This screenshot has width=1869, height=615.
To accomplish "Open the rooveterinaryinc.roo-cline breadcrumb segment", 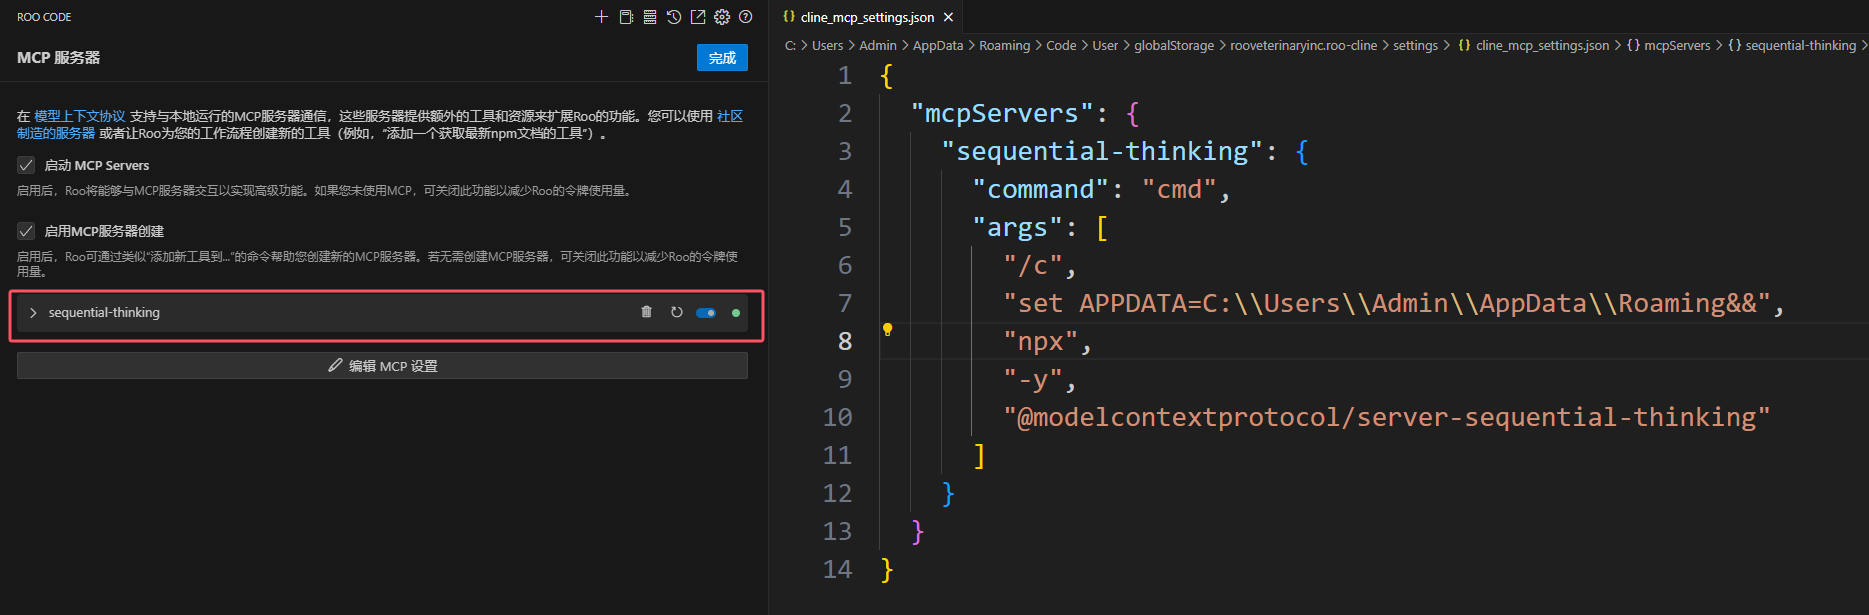I will pos(1303,46).
